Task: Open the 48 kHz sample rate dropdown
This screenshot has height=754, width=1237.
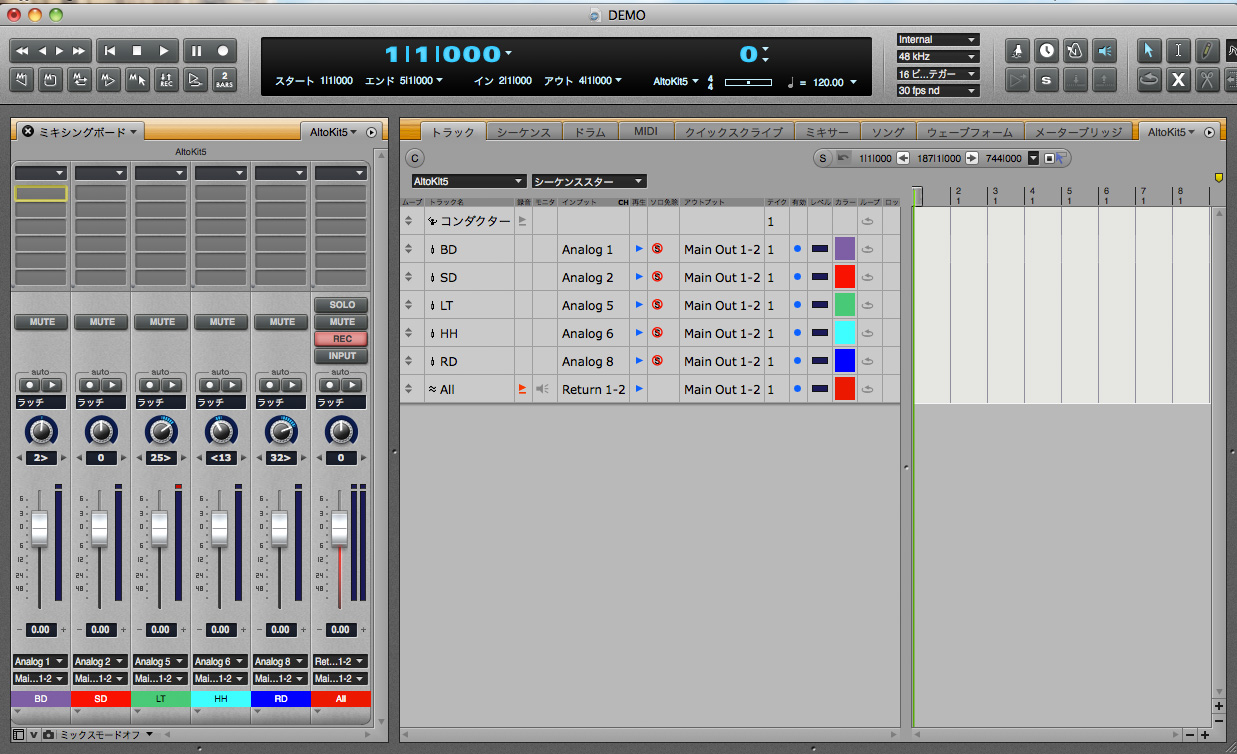Action: [x=937, y=57]
